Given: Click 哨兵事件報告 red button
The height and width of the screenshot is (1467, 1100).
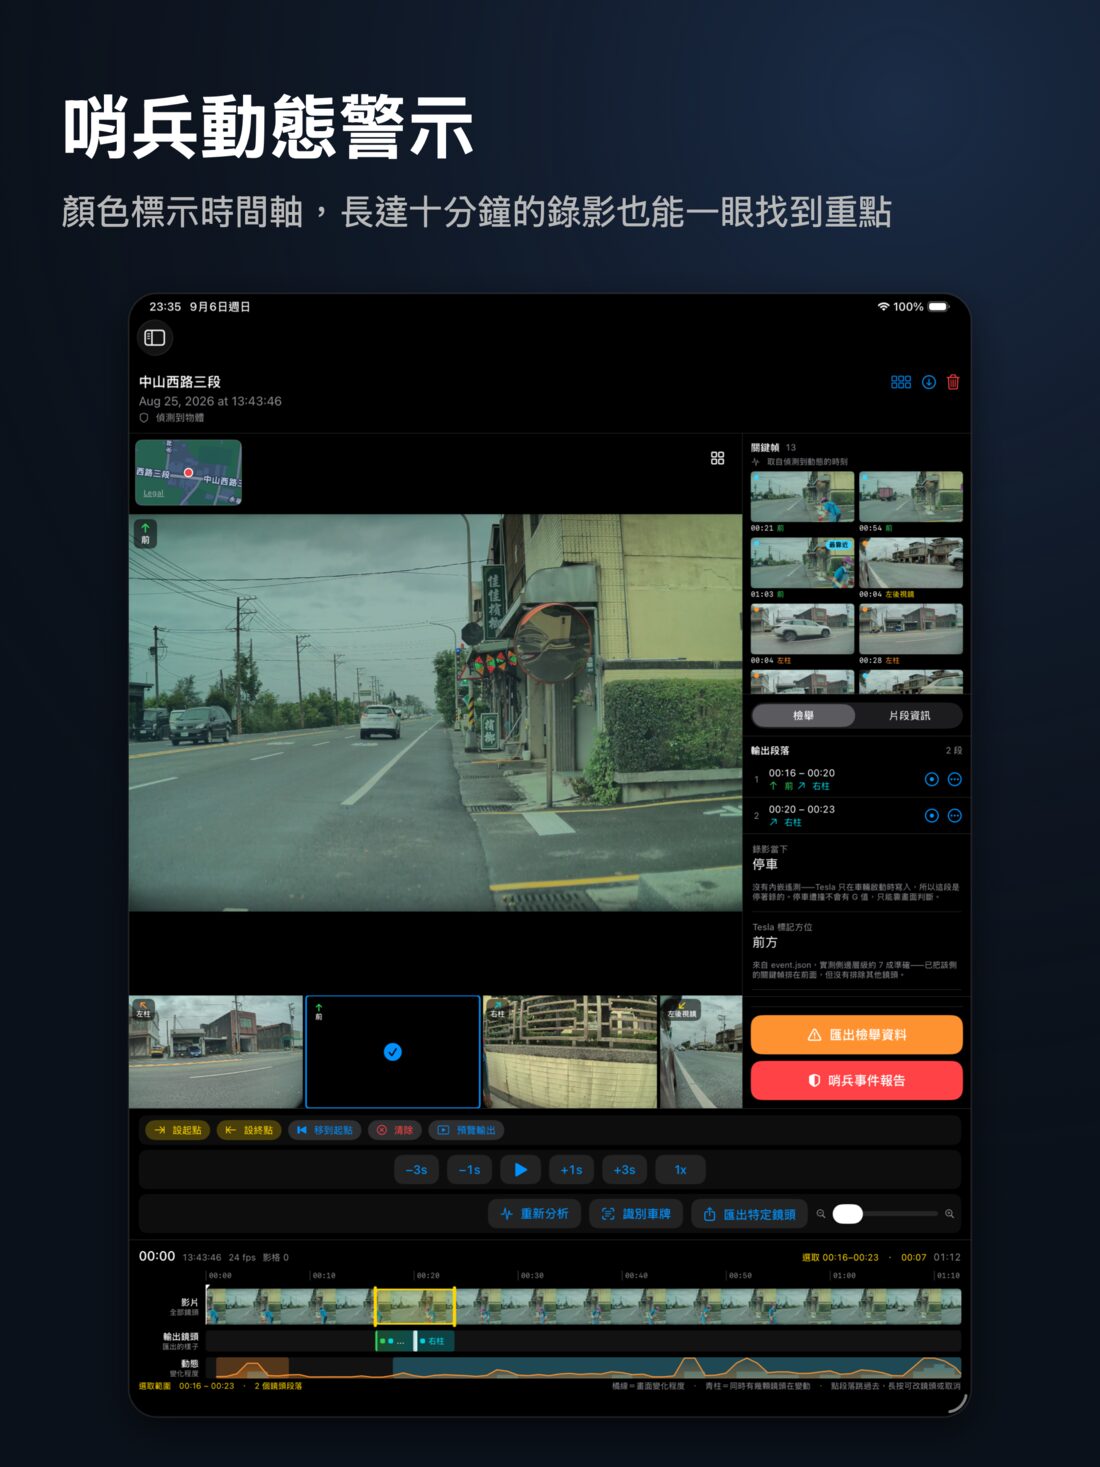Looking at the screenshot, I should [x=857, y=1081].
